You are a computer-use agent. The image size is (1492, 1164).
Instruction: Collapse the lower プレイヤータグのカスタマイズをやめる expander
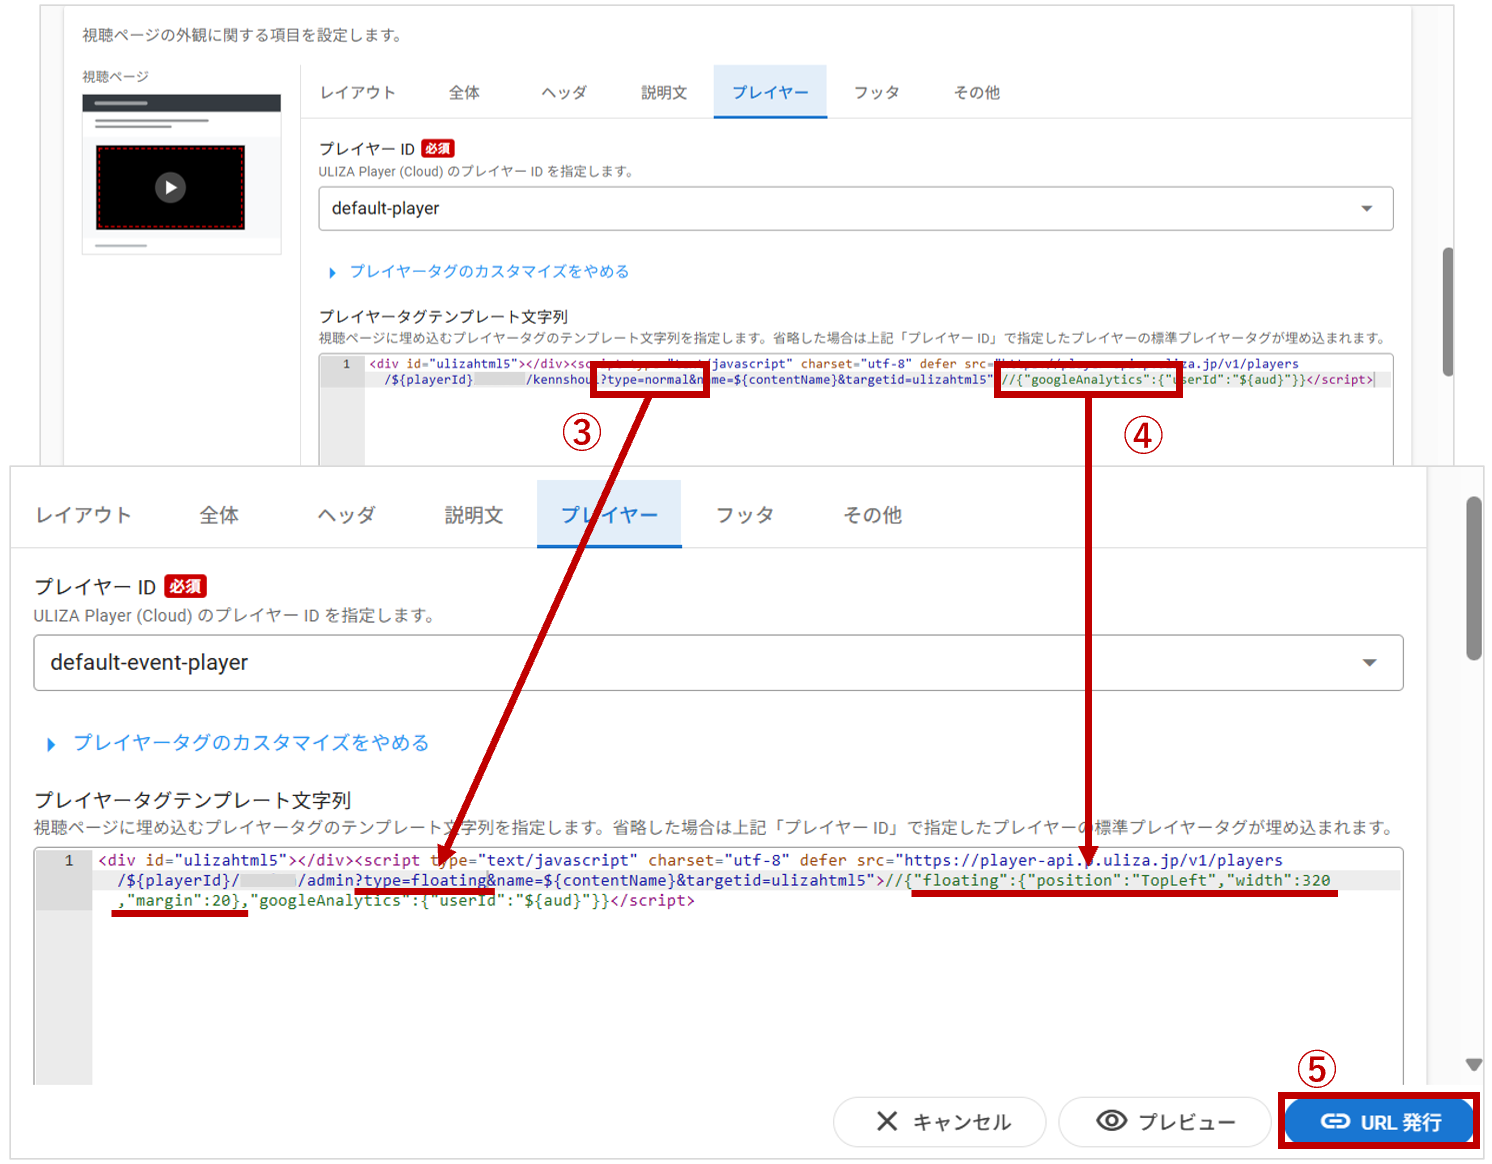tap(51, 744)
